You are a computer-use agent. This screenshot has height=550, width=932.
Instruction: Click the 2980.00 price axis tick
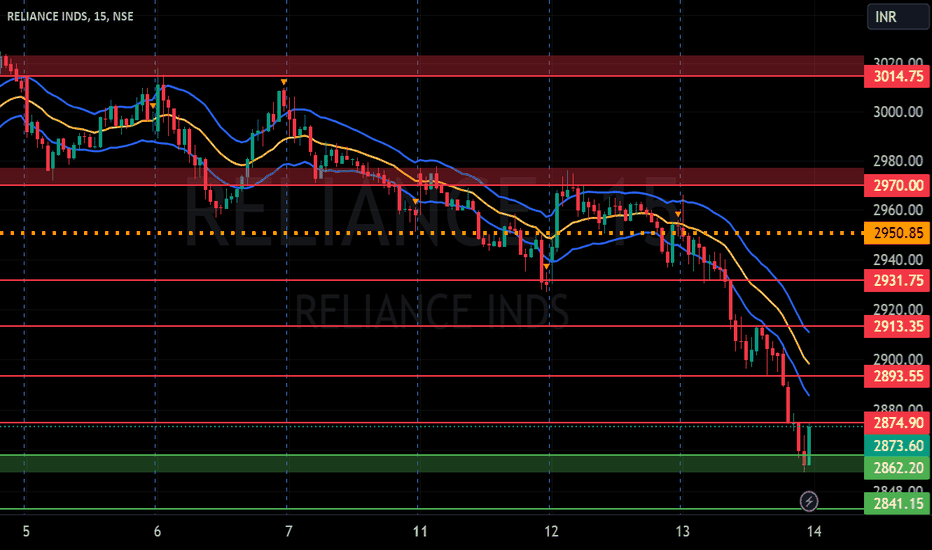[x=898, y=161]
